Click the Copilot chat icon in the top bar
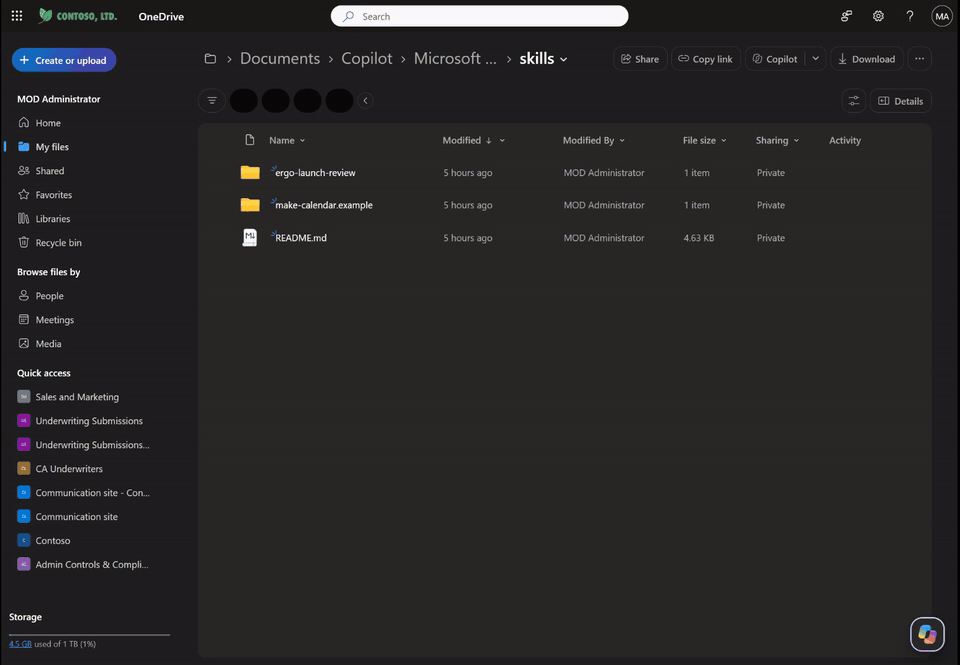Screen dimensions: 960x665 pos(846,16)
